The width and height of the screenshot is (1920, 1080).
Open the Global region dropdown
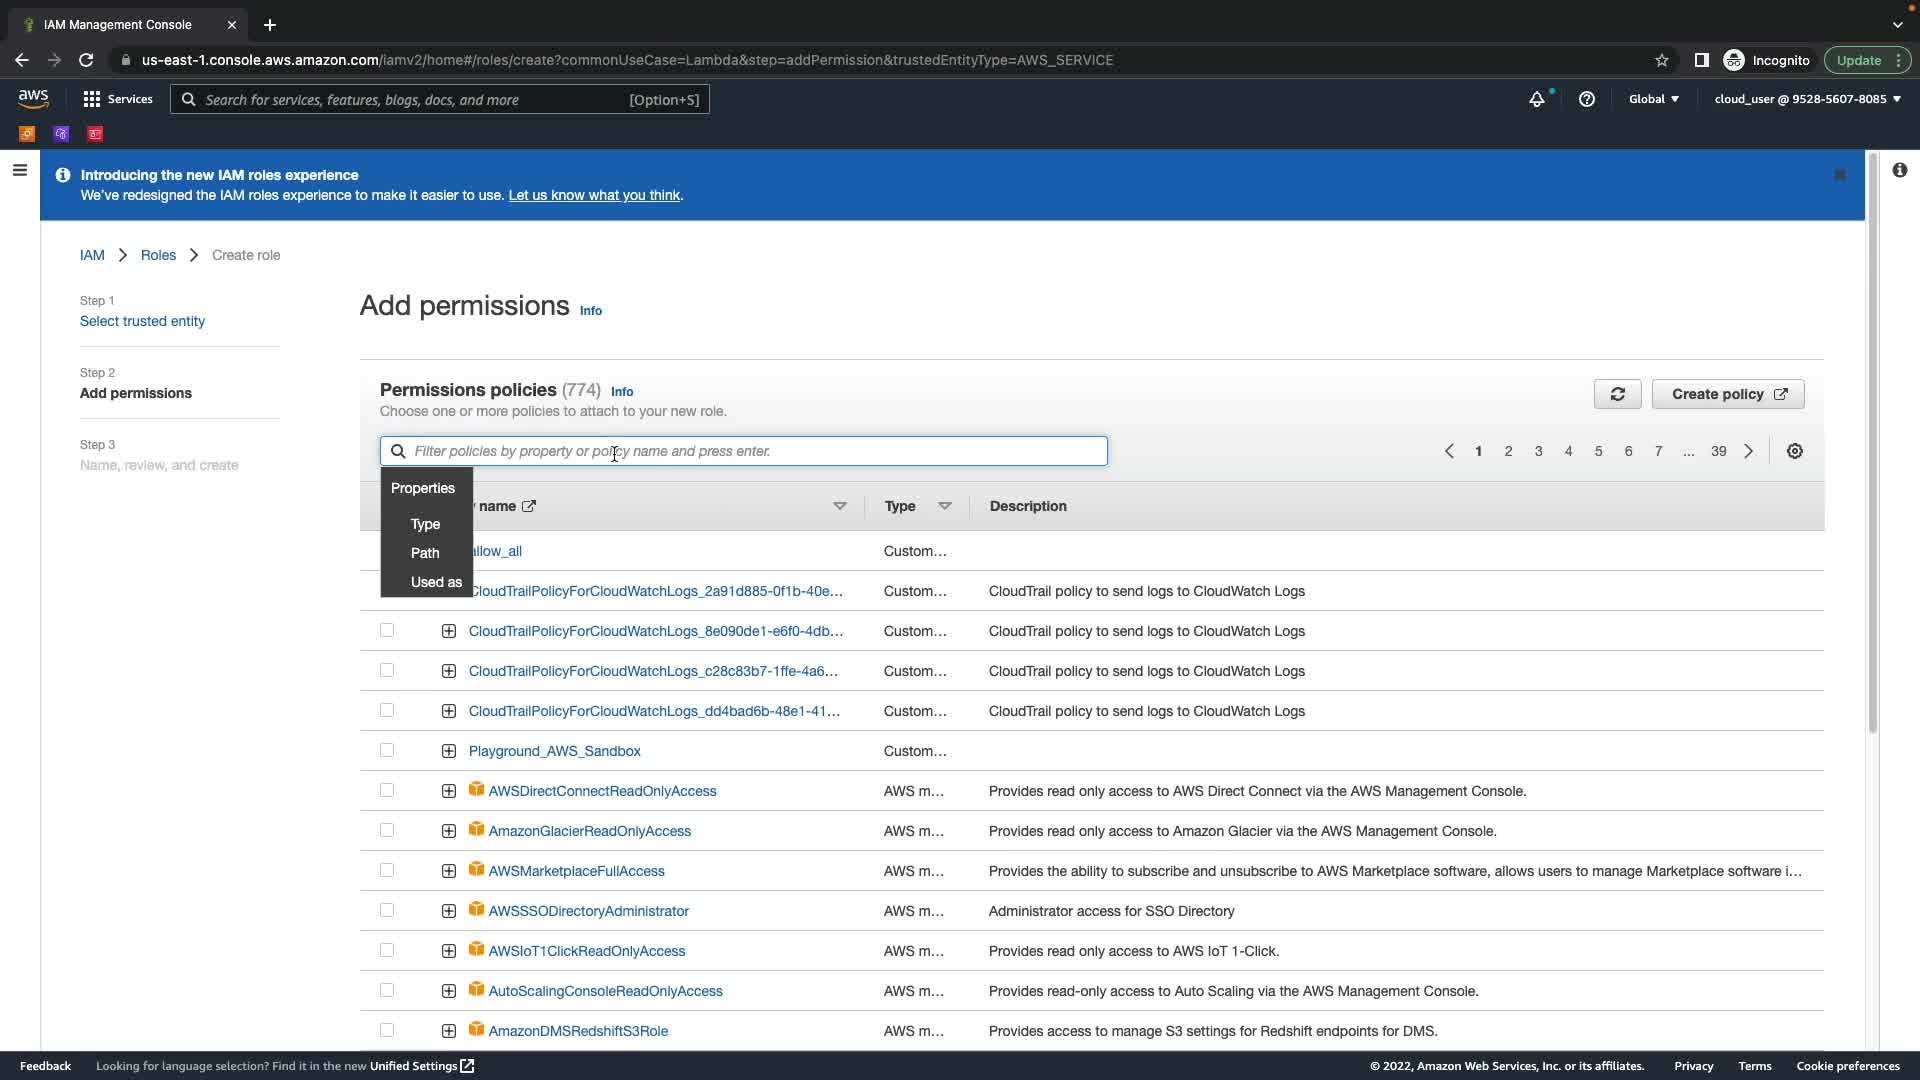1654,99
